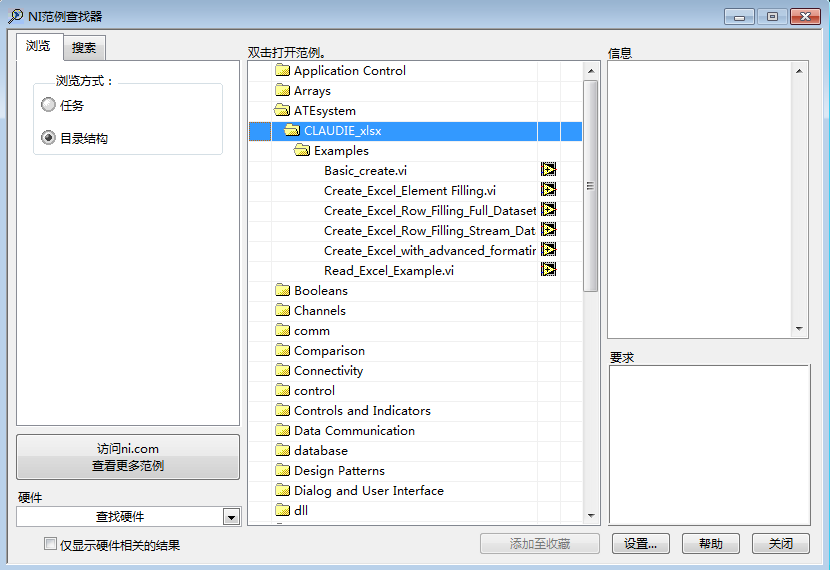Image resolution: width=830 pixels, height=570 pixels.
Task: Click VI icon for Create_Excel_Row_Filling_Full_Dataset
Action: [x=548, y=210]
